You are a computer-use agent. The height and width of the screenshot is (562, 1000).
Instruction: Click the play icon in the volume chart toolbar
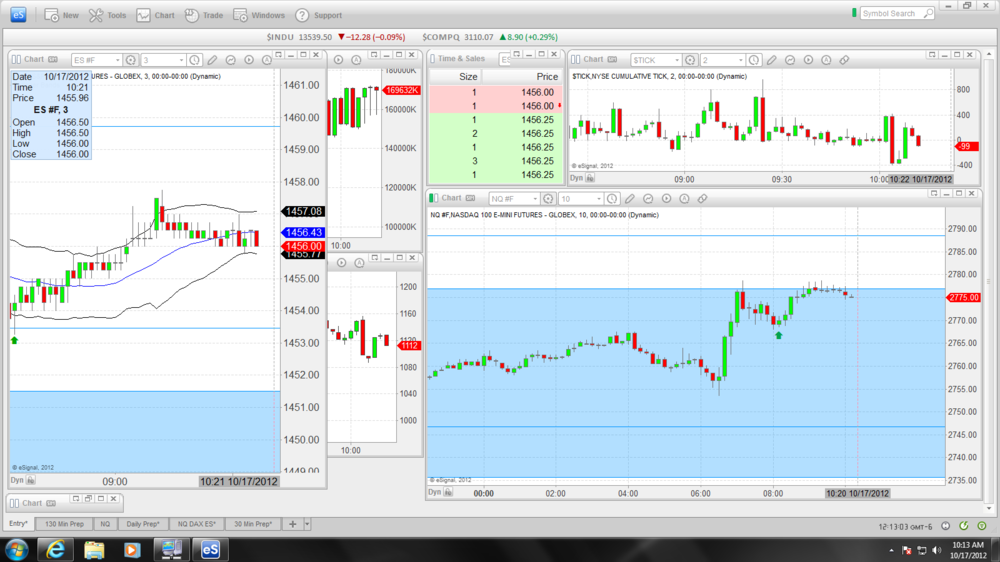point(339,60)
